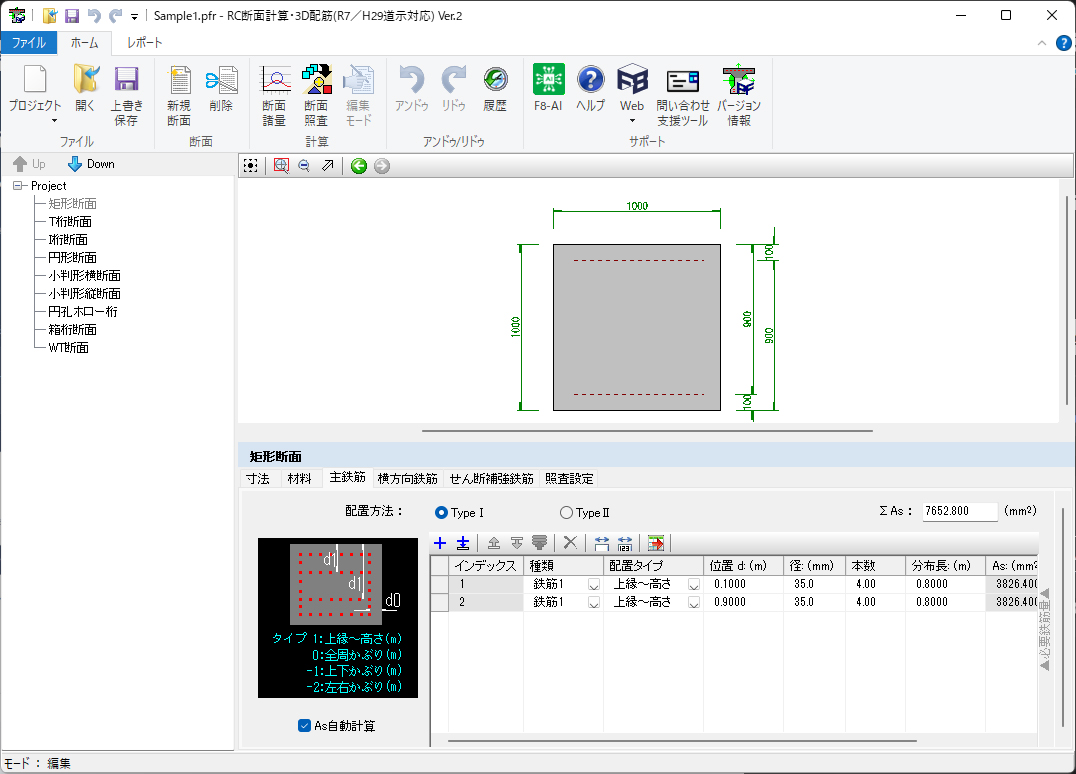
Task: Select the 円形断面 tree item
Action: click(x=72, y=258)
